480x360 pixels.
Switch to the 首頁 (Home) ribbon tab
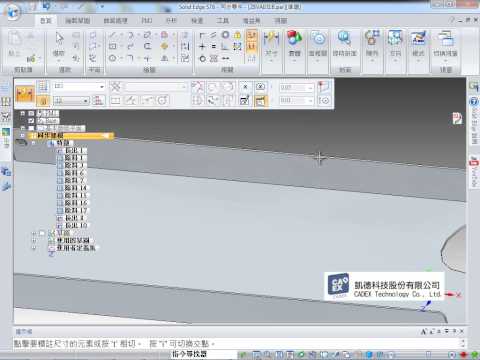46,20
